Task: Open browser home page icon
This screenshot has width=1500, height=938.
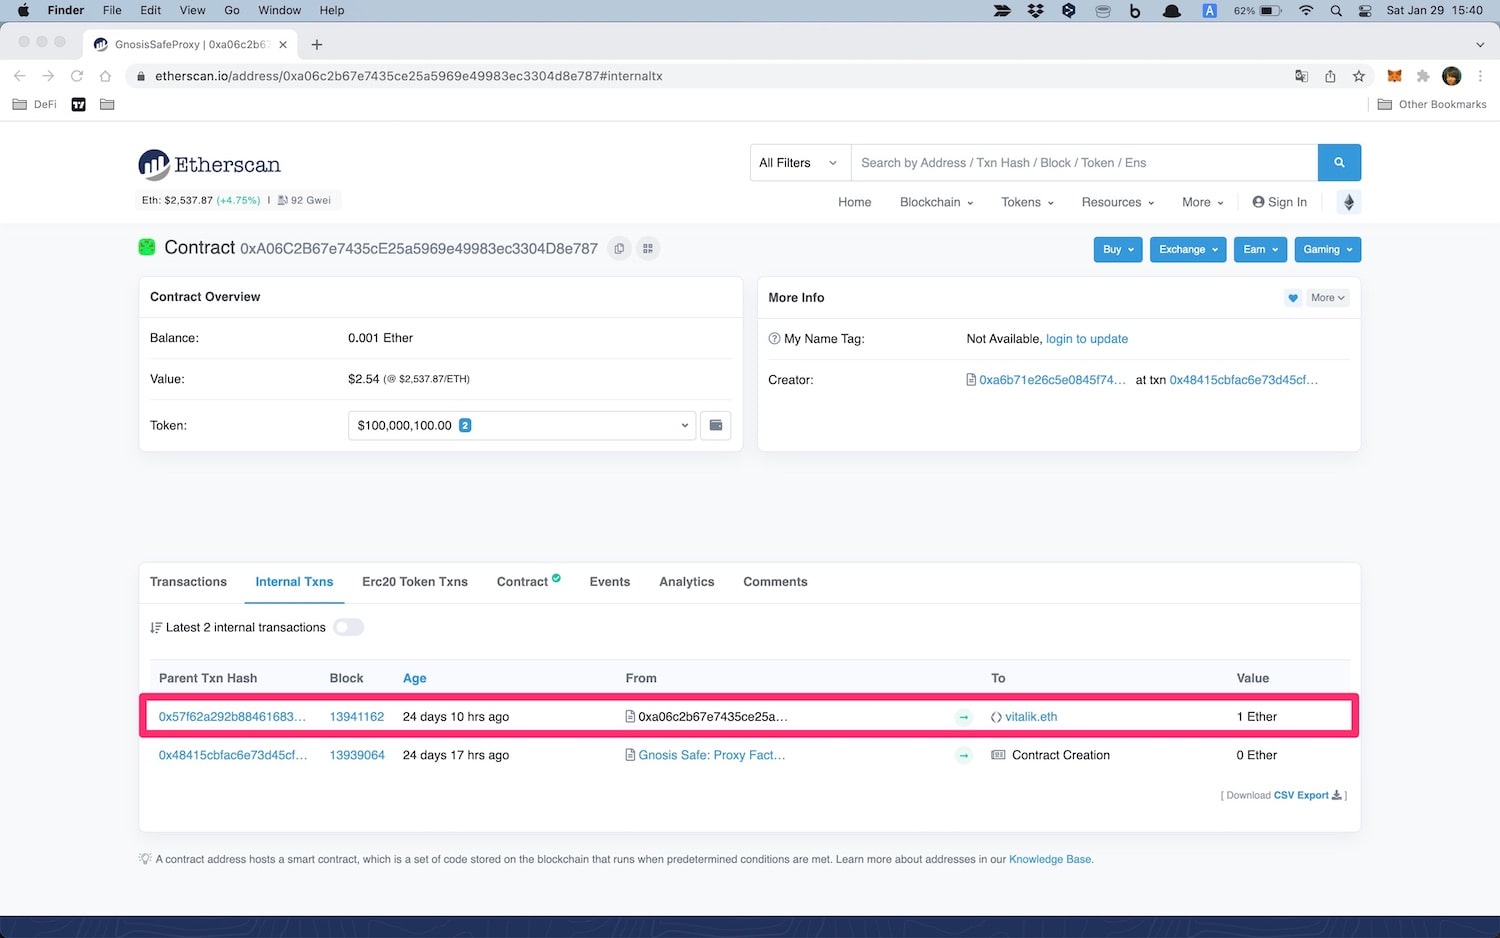Action: [105, 76]
